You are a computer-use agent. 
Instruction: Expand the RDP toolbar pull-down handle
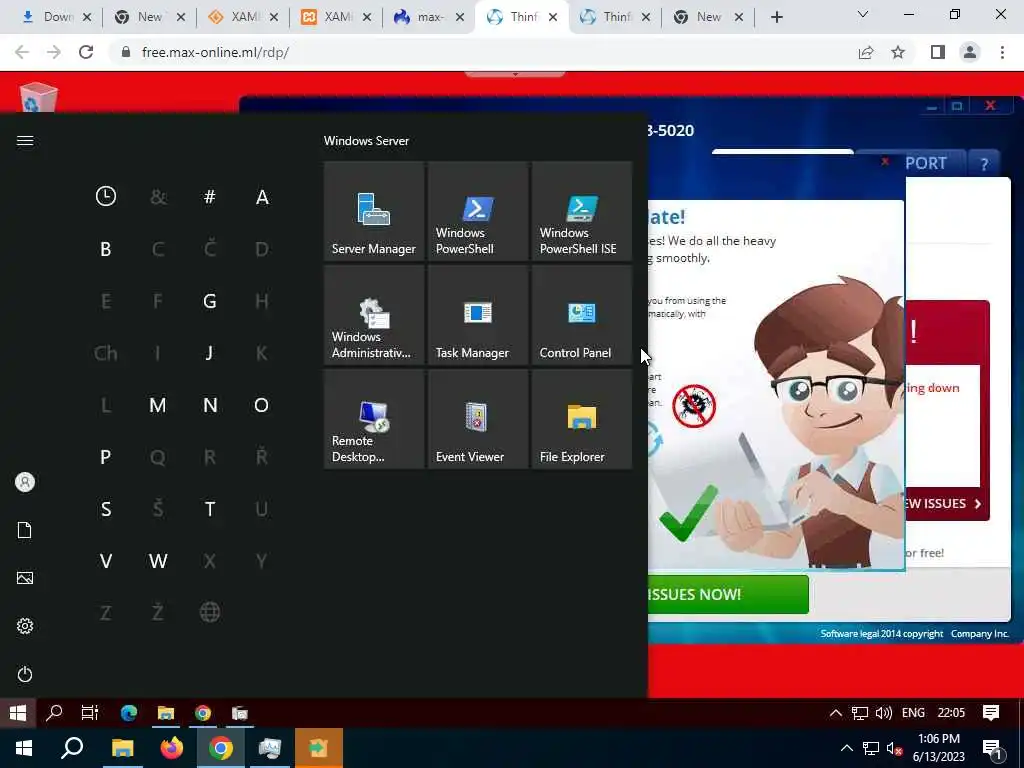[515, 74]
